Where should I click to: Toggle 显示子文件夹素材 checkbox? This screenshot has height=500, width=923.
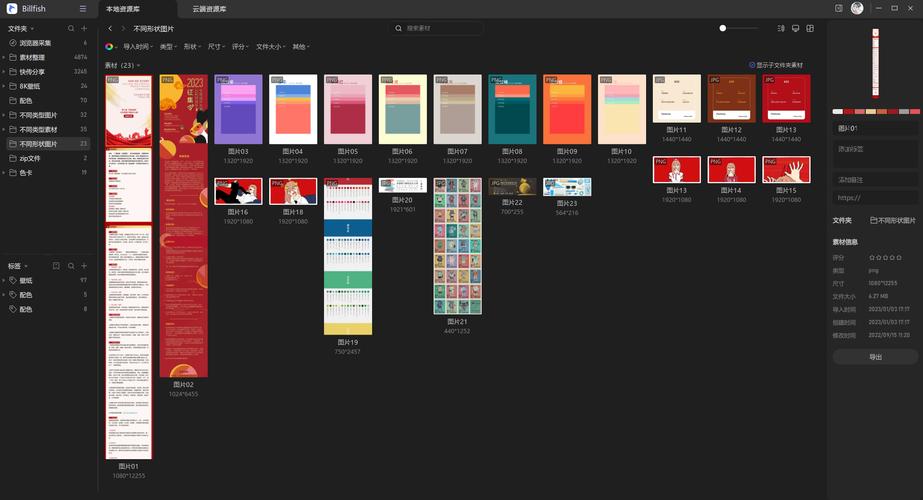click(x=752, y=65)
